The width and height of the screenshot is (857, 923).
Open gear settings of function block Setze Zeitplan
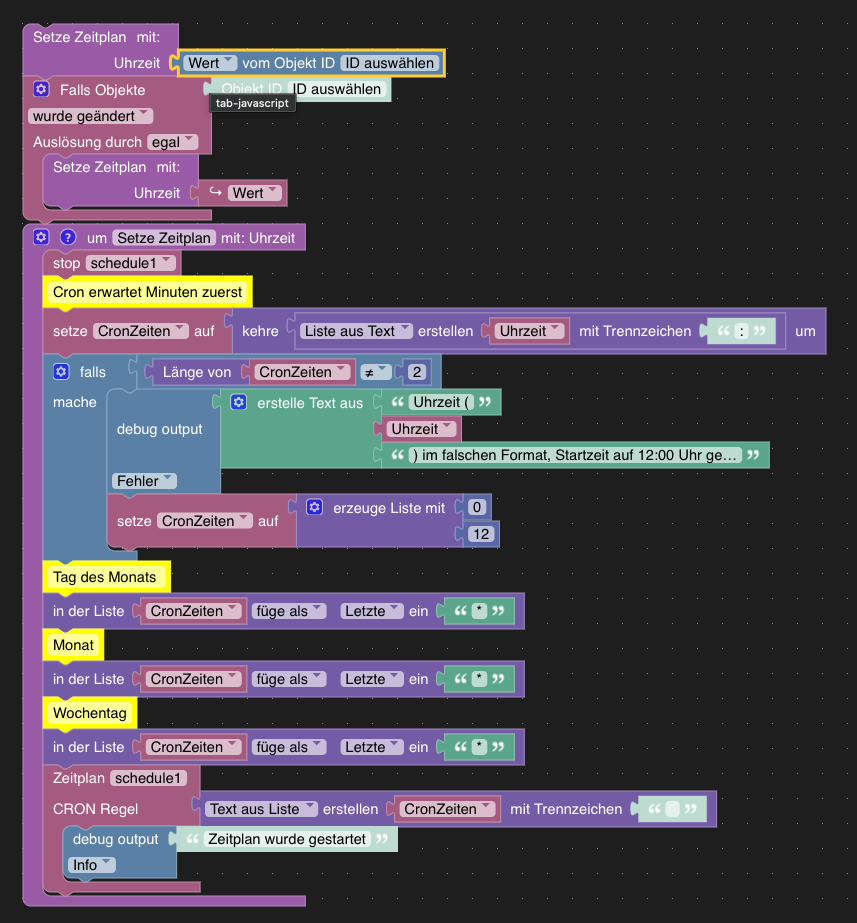41,237
